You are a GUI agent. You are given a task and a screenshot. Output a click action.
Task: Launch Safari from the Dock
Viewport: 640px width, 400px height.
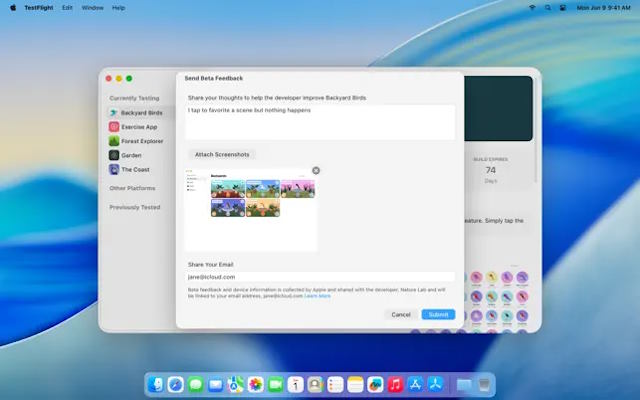pyautogui.click(x=176, y=384)
